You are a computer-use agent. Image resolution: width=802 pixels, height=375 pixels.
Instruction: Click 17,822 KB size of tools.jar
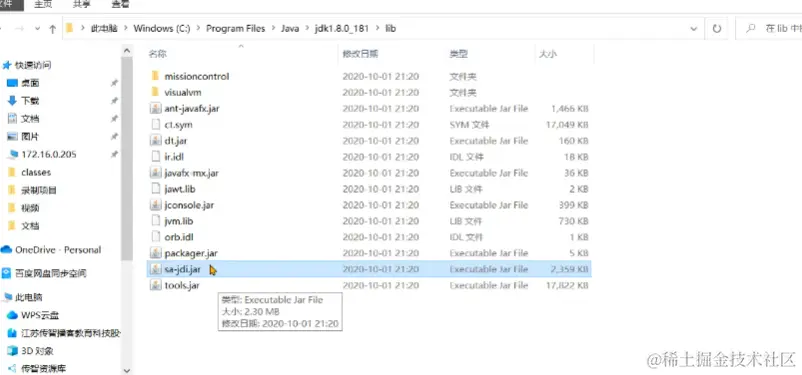point(567,285)
